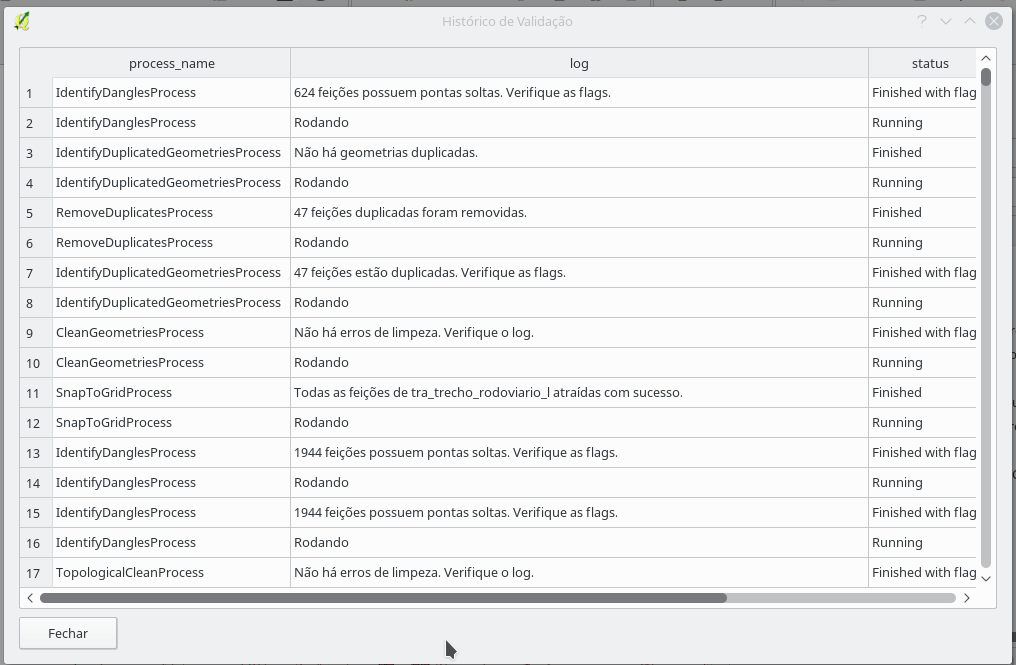The image size is (1016, 665).
Task: Select row 17 'Finished with flag' status cell
Action: coord(923,573)
